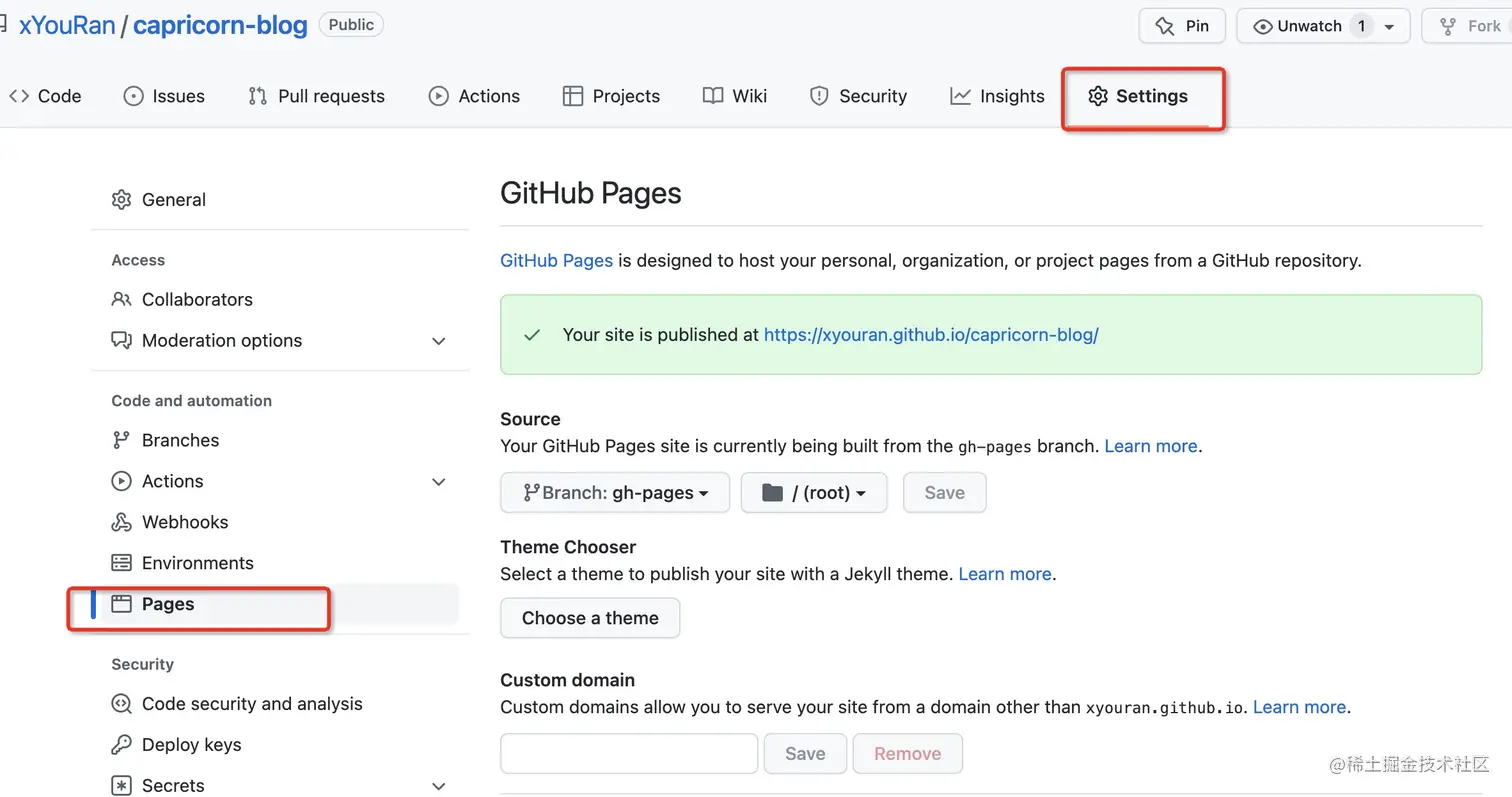Screen dimensions: 1512x797
Task: Open capricorn-blog repository link
Action: coord(220,25)
